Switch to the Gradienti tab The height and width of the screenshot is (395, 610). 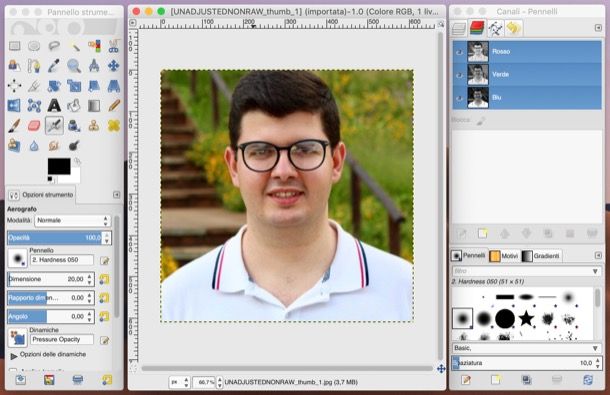tap(542, 256)
